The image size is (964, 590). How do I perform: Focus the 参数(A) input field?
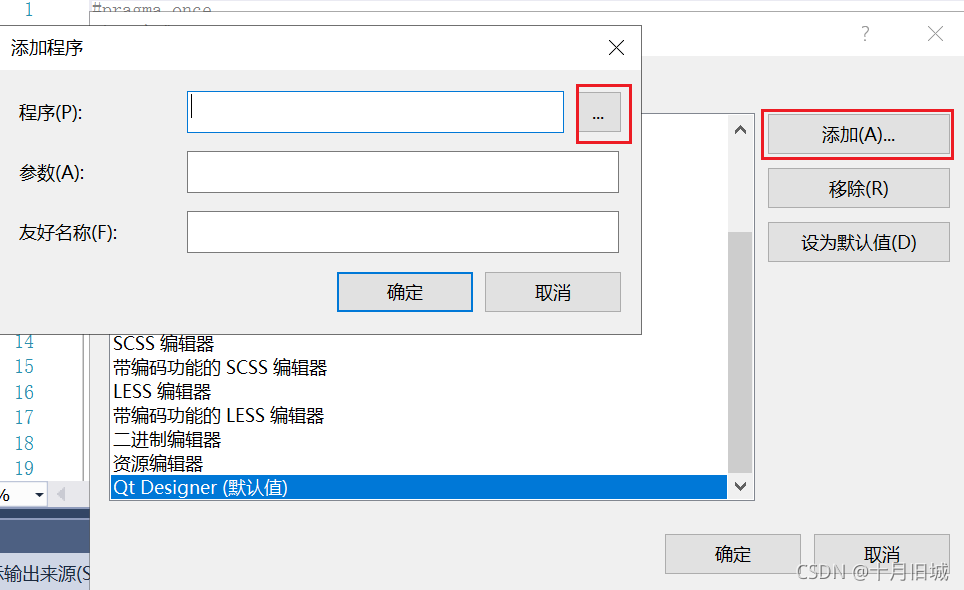(403, 172)
